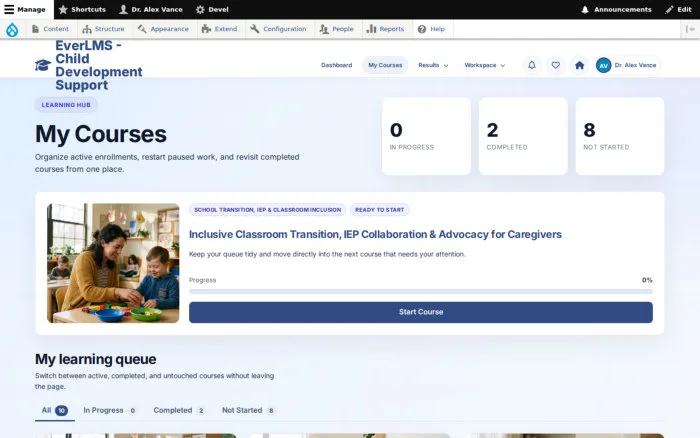The image size is (700, 438).
Task: Open the Configuration admin menu
Action: coord(279,29)
